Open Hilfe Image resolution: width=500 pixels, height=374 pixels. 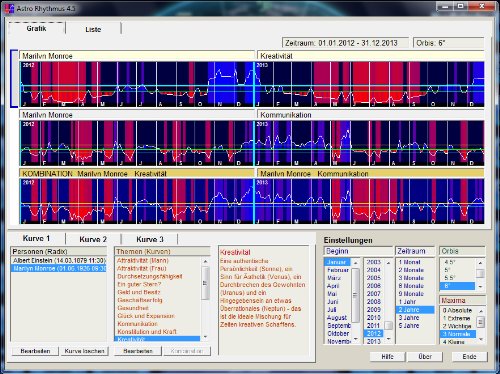tap(387, 357)
